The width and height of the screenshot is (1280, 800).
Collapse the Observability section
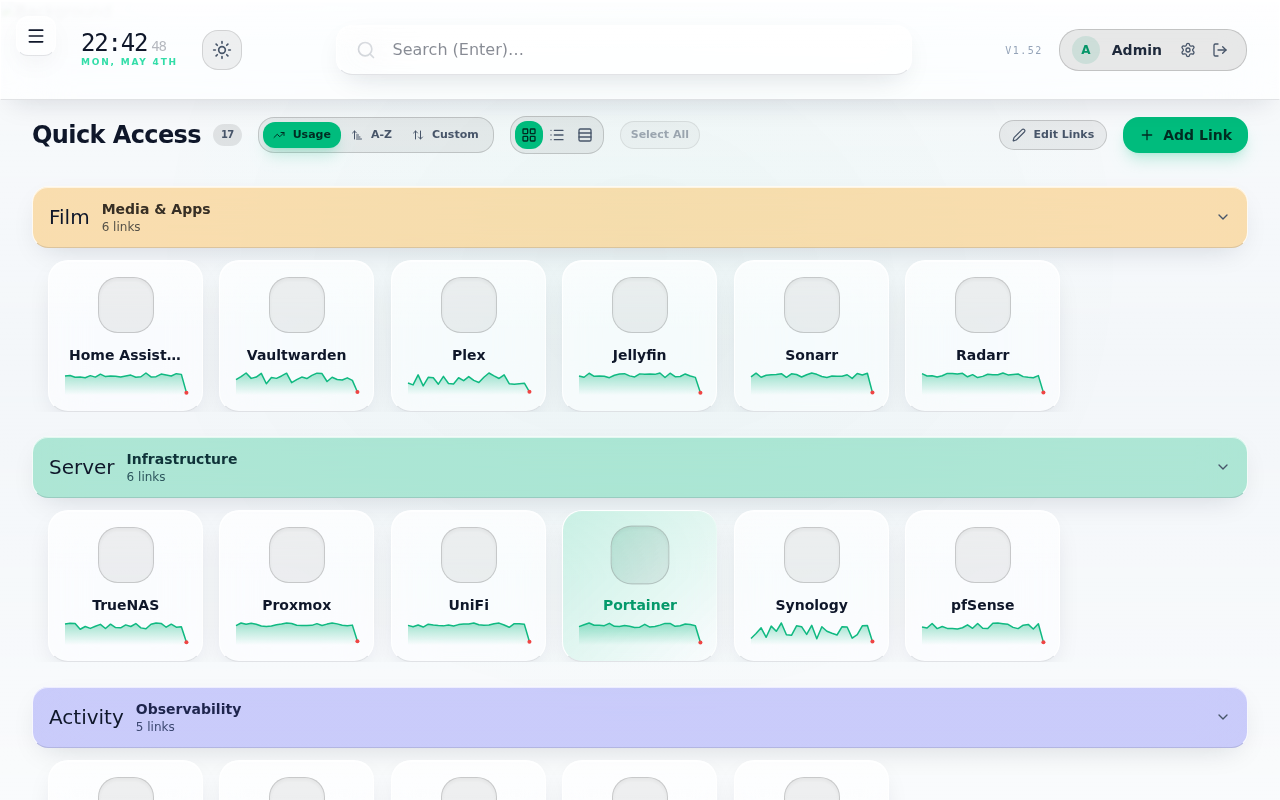click(1222, 717)
